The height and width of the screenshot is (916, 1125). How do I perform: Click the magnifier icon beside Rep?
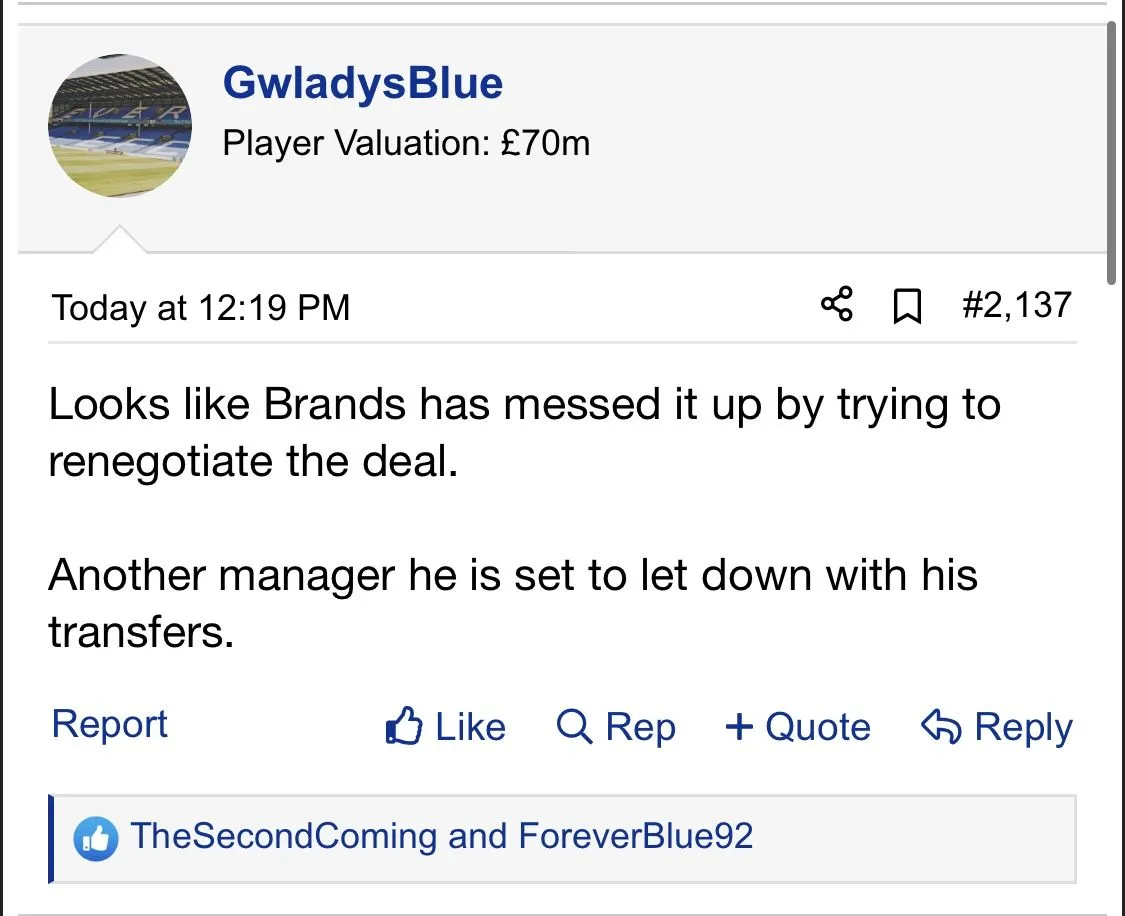[x=574, y=727]
